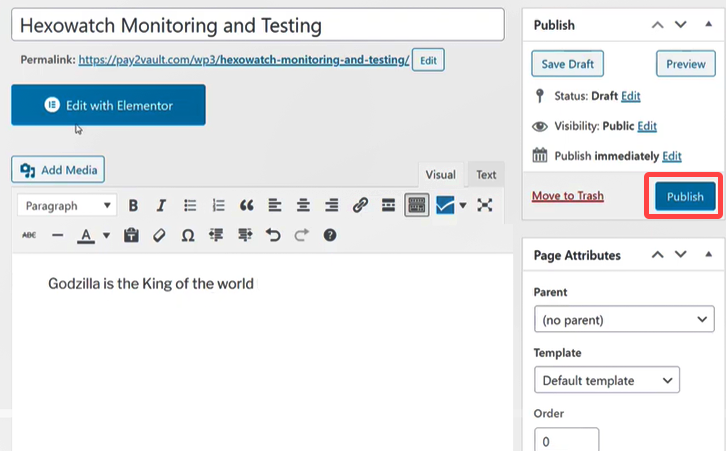The height and width of the screenshot is (451, 726).
Task: Enable distraction-free fullscreen writing mode
Action: (x=485, y=205)
